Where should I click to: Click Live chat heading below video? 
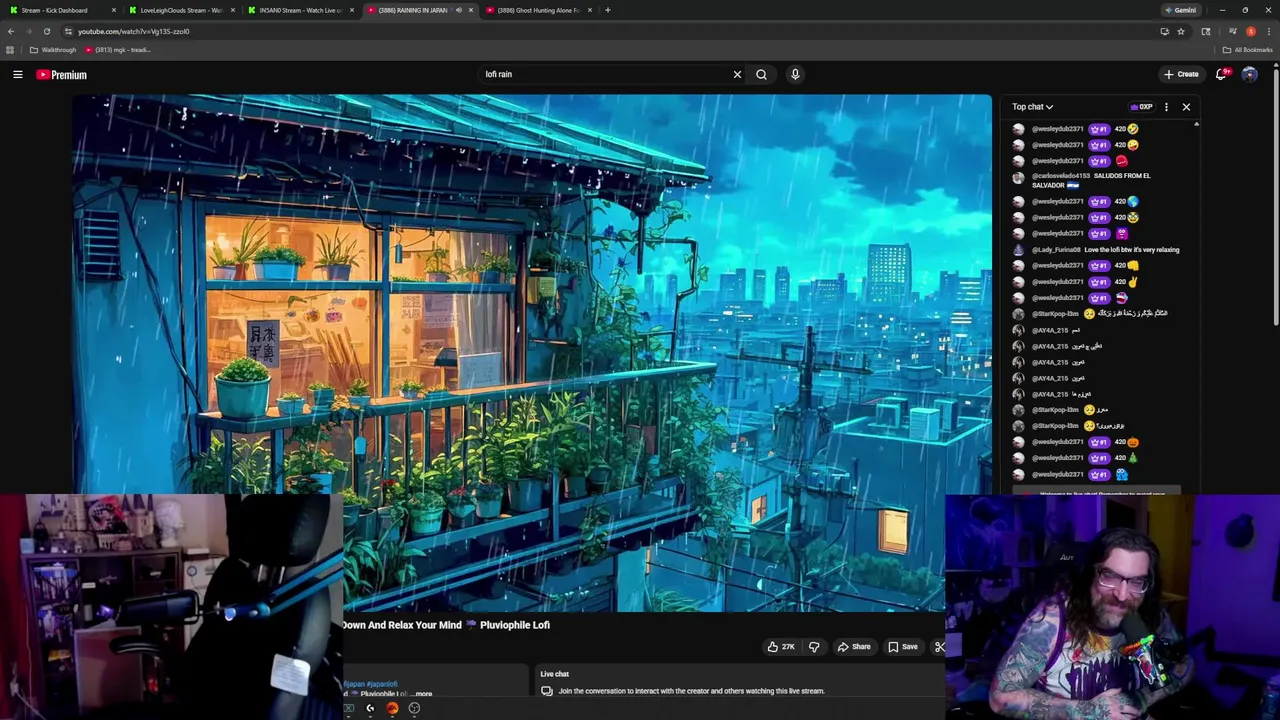(x=555, y=674)
